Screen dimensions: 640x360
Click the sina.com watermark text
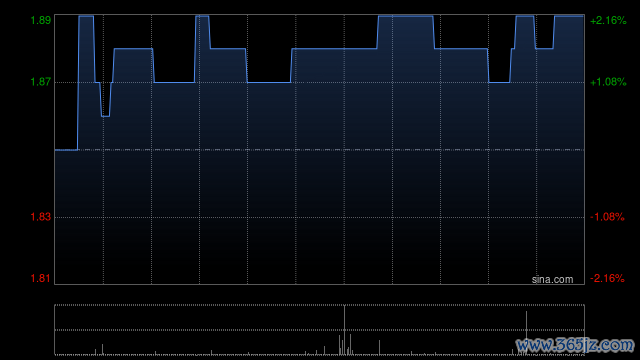click(x=552, y=280)
